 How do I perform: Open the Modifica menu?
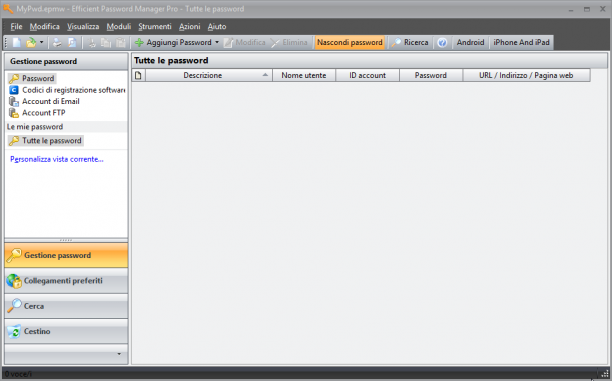[44, 27]
